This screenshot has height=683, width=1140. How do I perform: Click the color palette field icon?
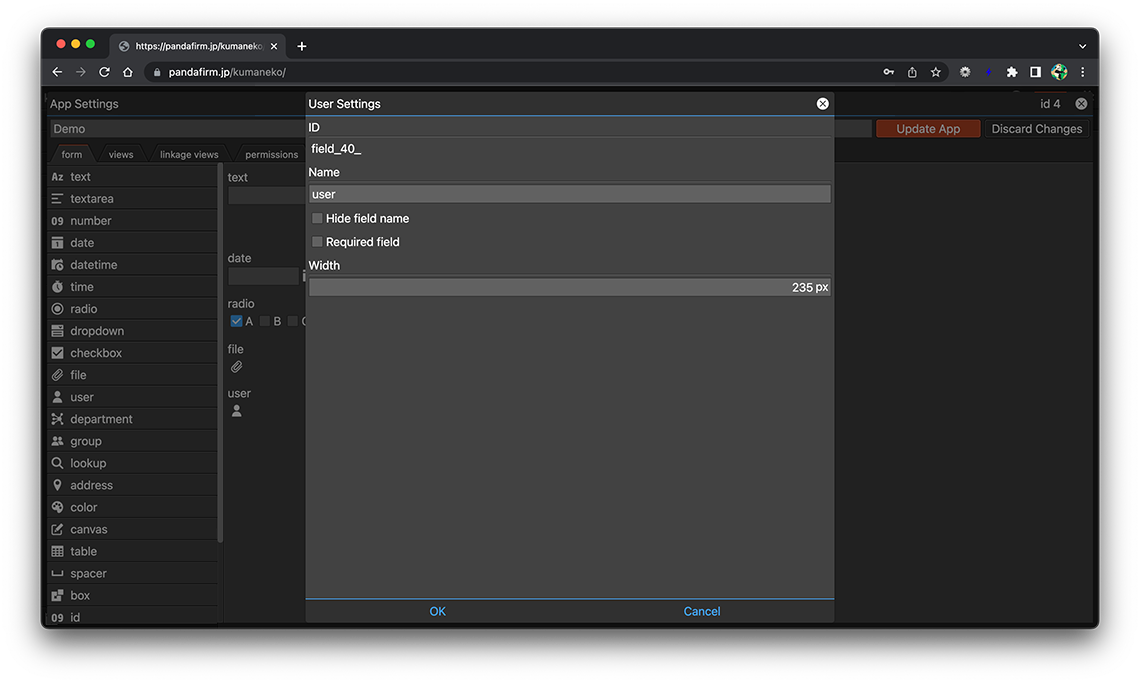57,507
